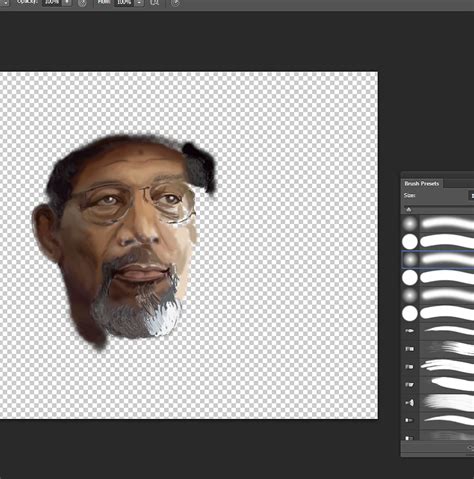Image resolution: width=474 pixels, height=479 pixels.
Task: Click the Flow value field in options bar
Action: pyautogui.click(x=124, y=3)
